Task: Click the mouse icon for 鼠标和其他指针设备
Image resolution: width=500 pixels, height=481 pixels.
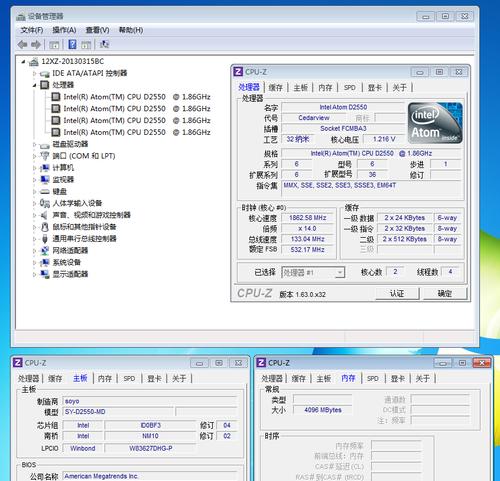Action: click(45, 227)
